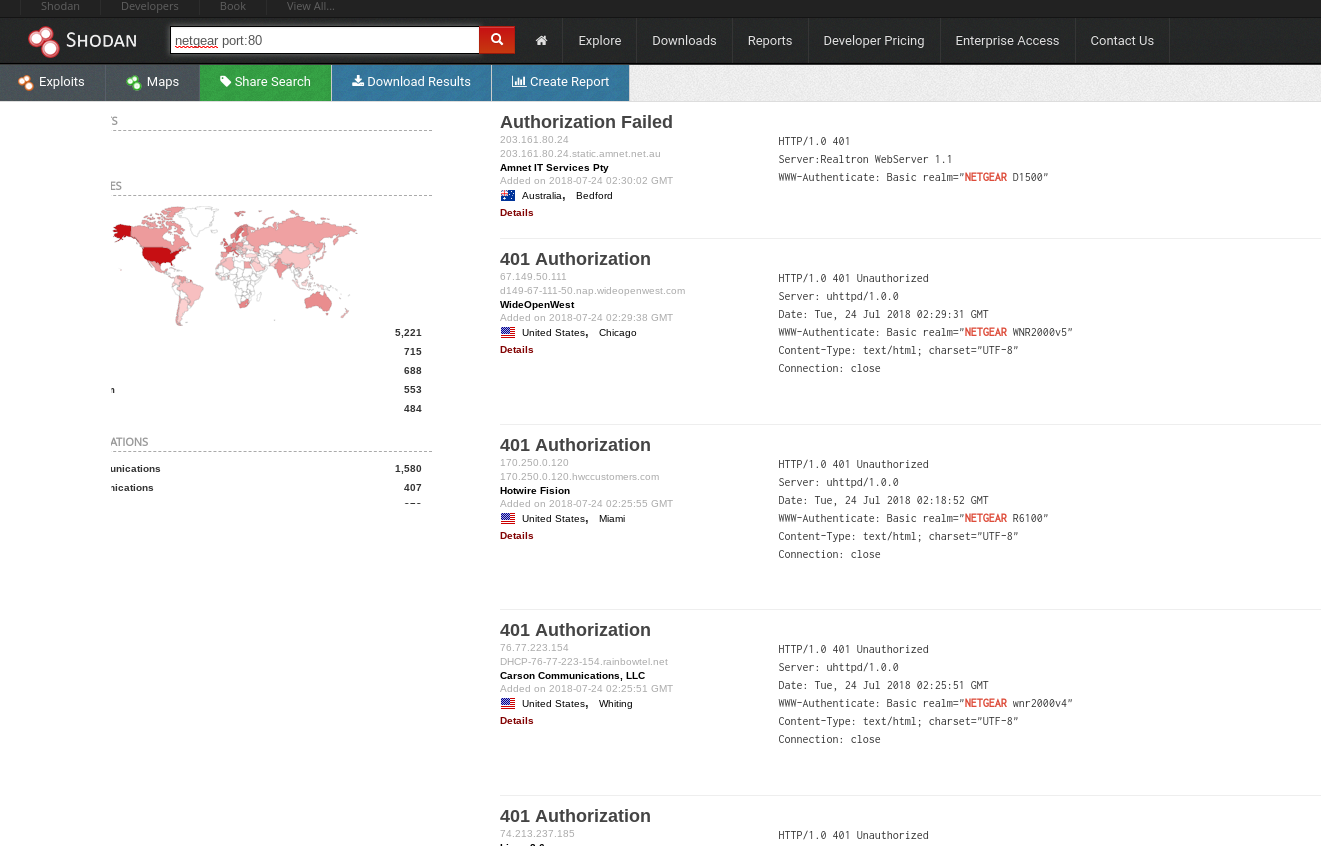Click the US flag beside Miami
Image resolution: width=1321 pixels, height=846 pixels.
[x=508, y=519]
